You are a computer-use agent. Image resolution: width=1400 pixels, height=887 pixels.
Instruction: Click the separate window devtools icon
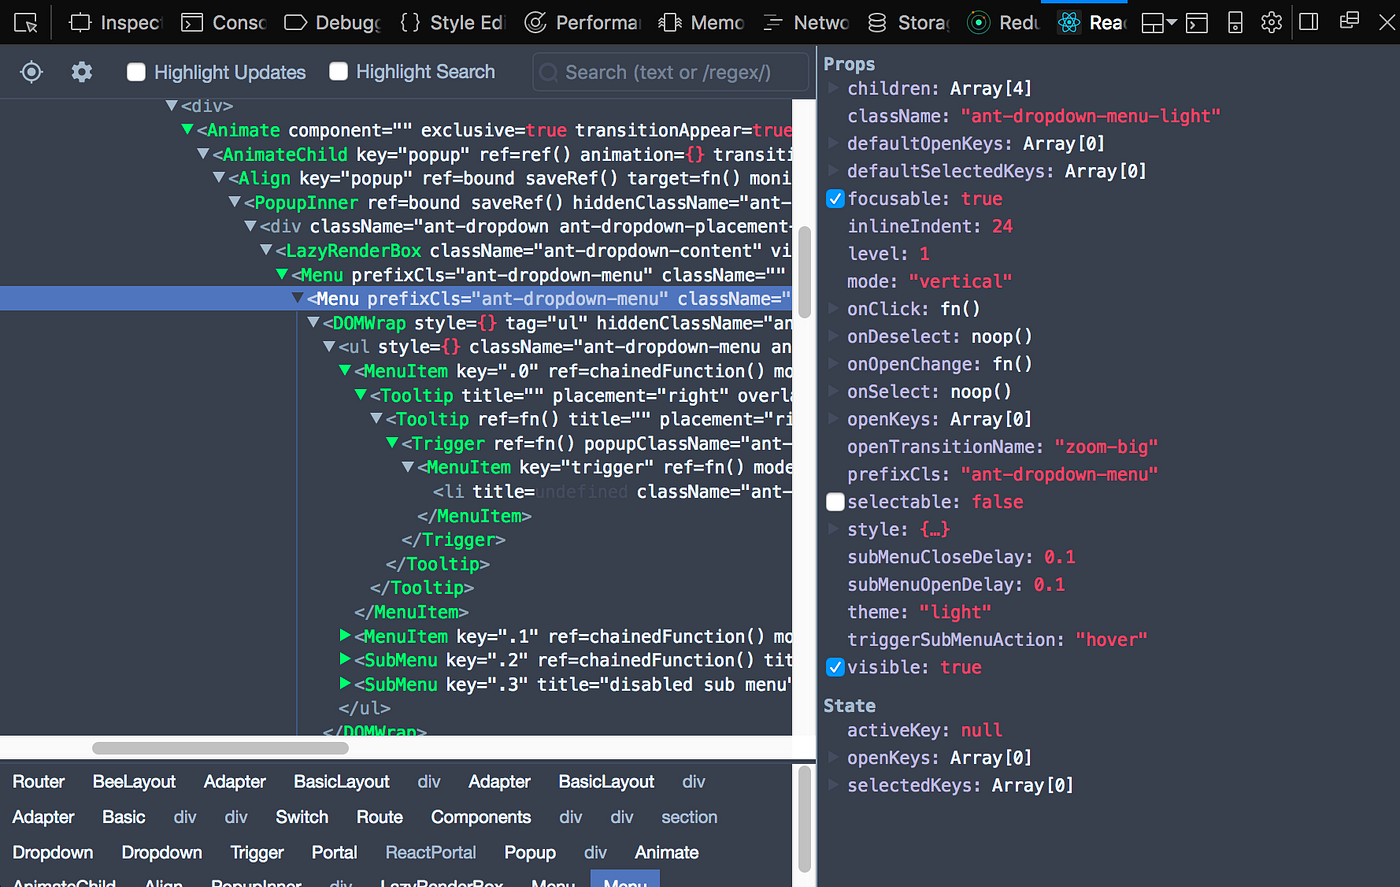click(1349, 21)
